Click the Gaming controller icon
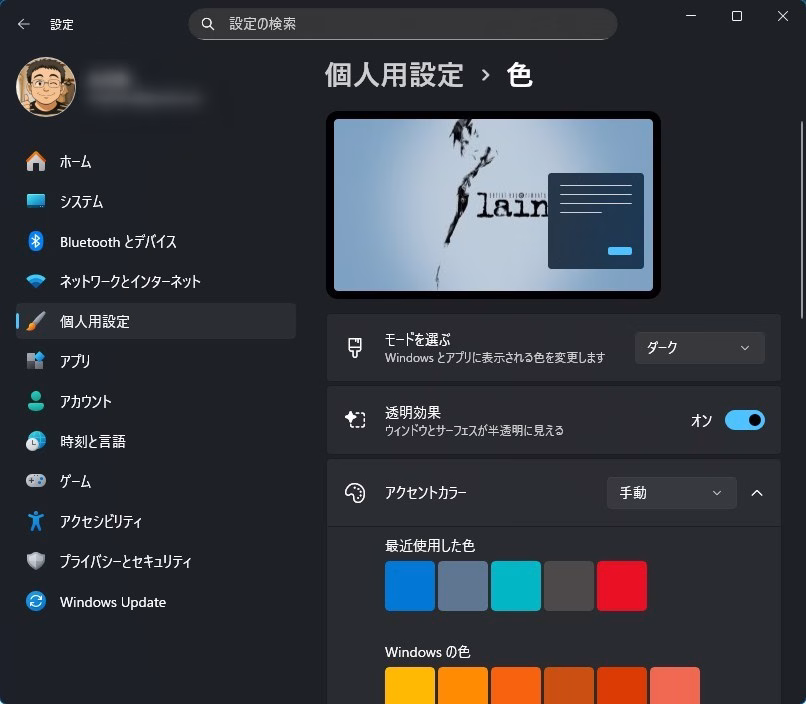Image resolution: width=806 pixels, height=704 pixels. pos(36,481)
